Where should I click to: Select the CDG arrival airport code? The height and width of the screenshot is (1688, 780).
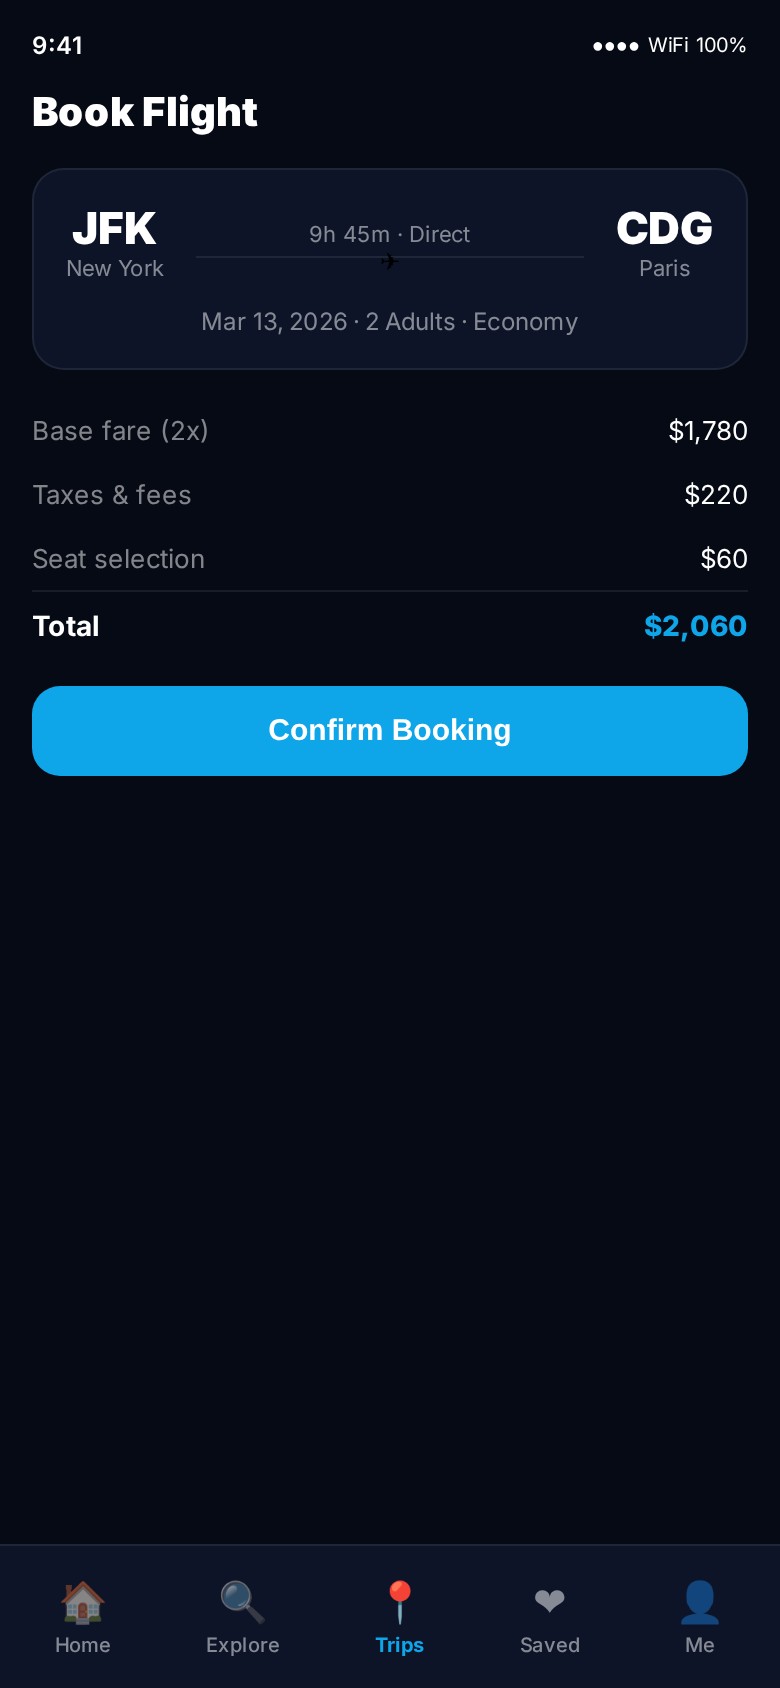tap(664, 229)
